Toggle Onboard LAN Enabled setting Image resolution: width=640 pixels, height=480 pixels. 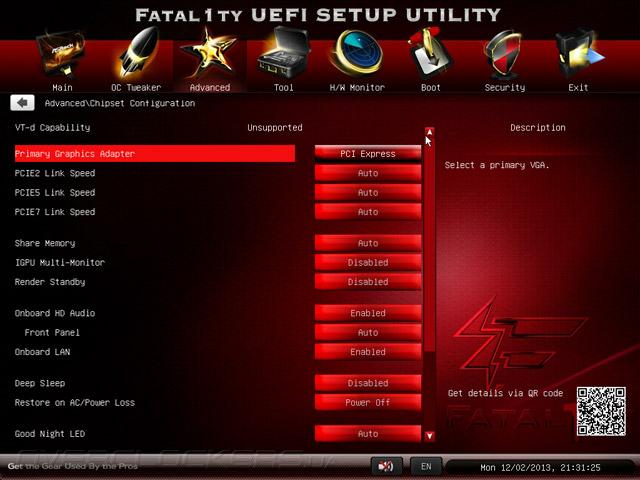pos(368,352)
